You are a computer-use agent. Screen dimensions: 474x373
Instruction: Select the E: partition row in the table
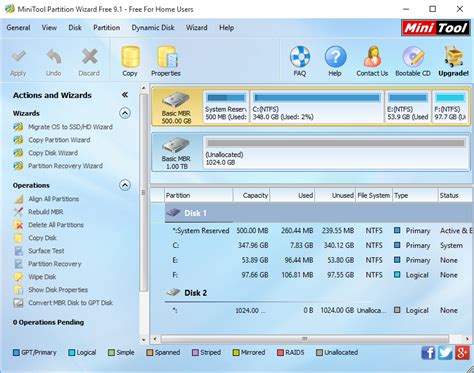click(318, 260)
